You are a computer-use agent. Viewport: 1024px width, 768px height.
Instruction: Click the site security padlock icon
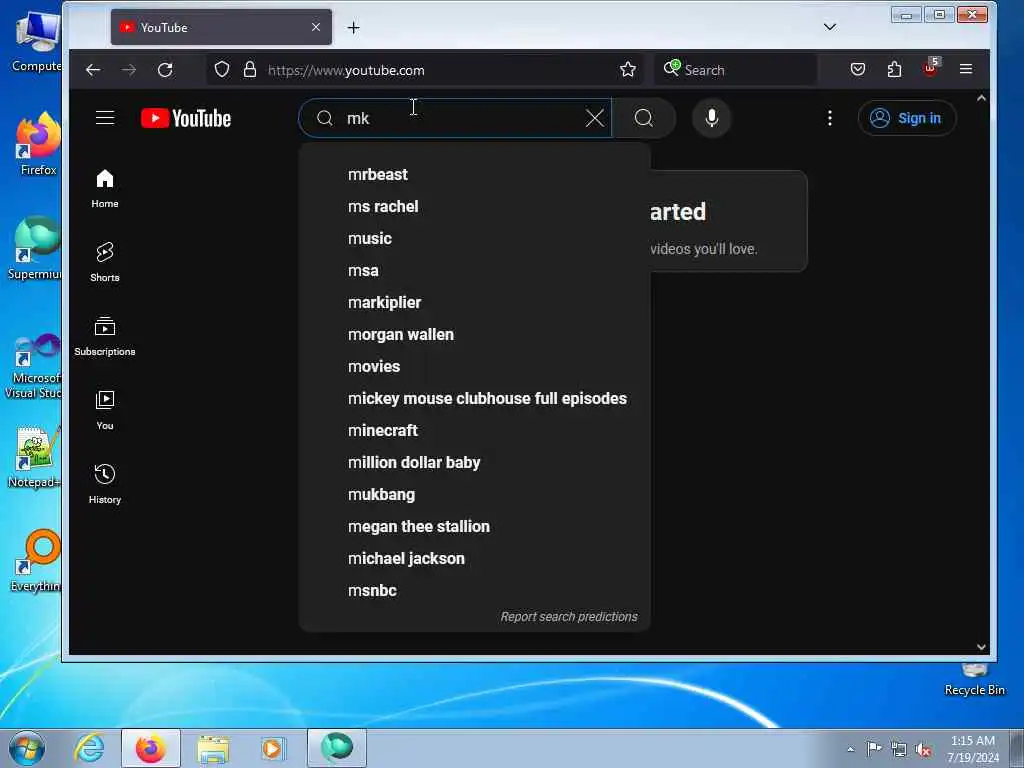(249, 70)
